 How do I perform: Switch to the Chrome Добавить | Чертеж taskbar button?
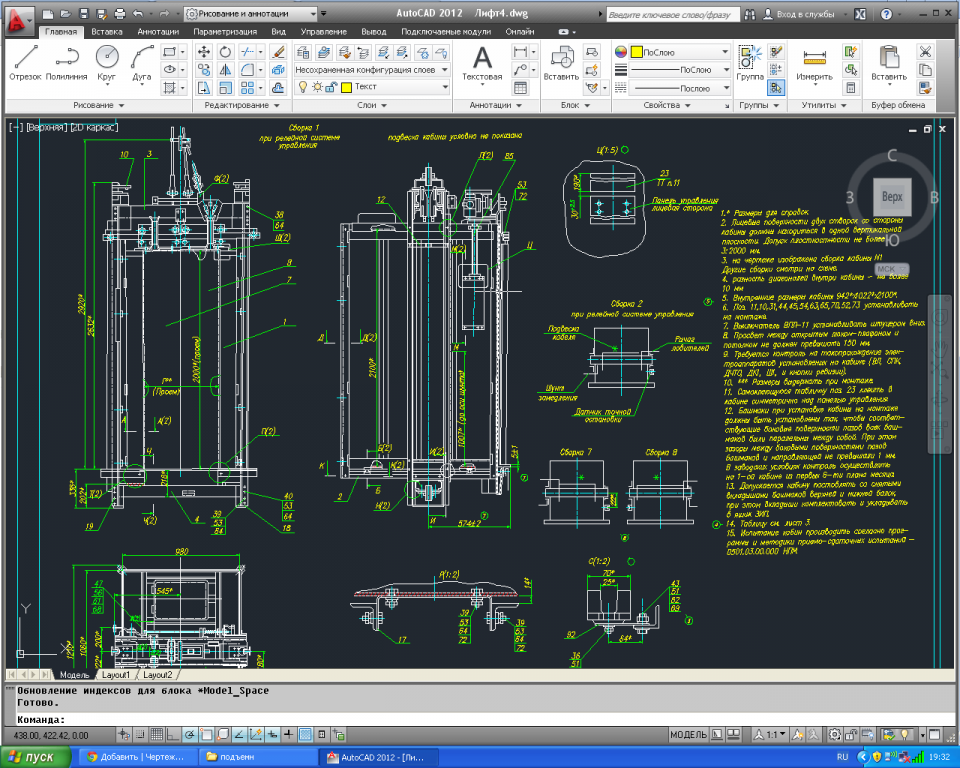139,757
